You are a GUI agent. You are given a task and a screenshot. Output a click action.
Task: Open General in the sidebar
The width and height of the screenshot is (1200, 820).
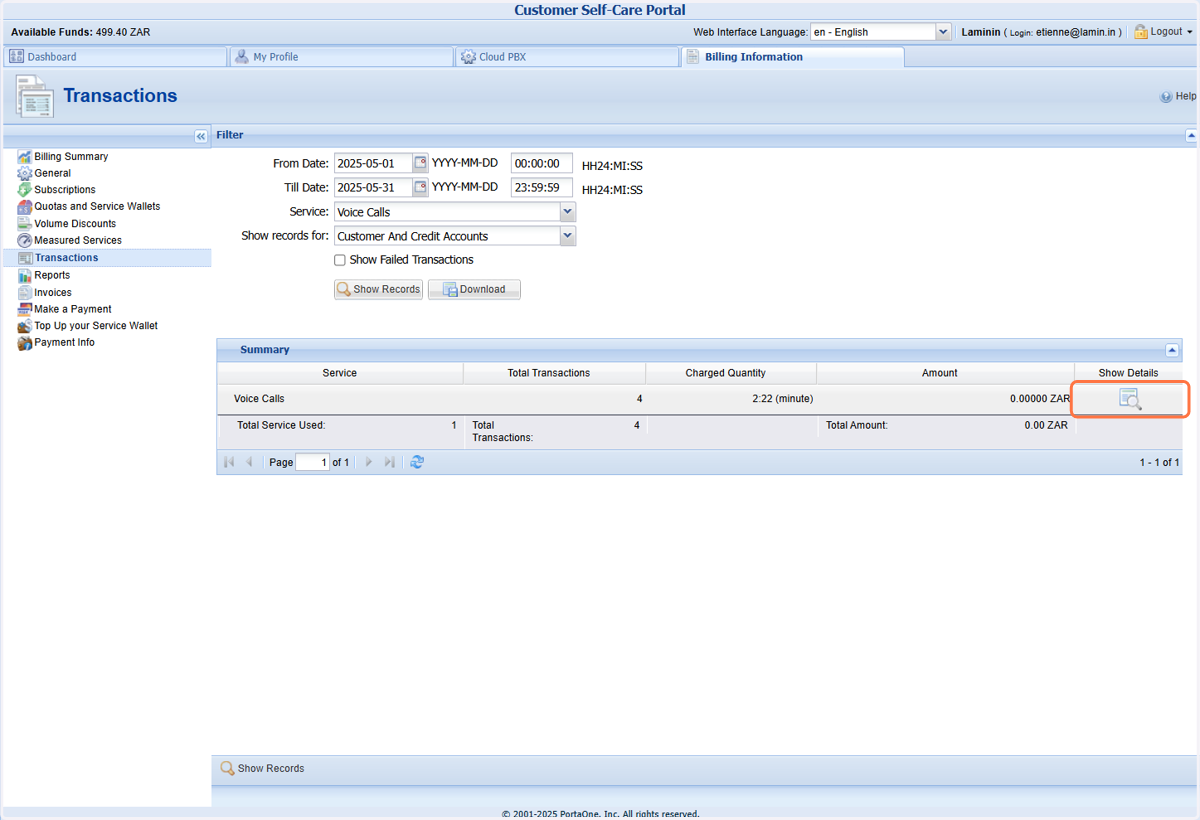point(52,173)
